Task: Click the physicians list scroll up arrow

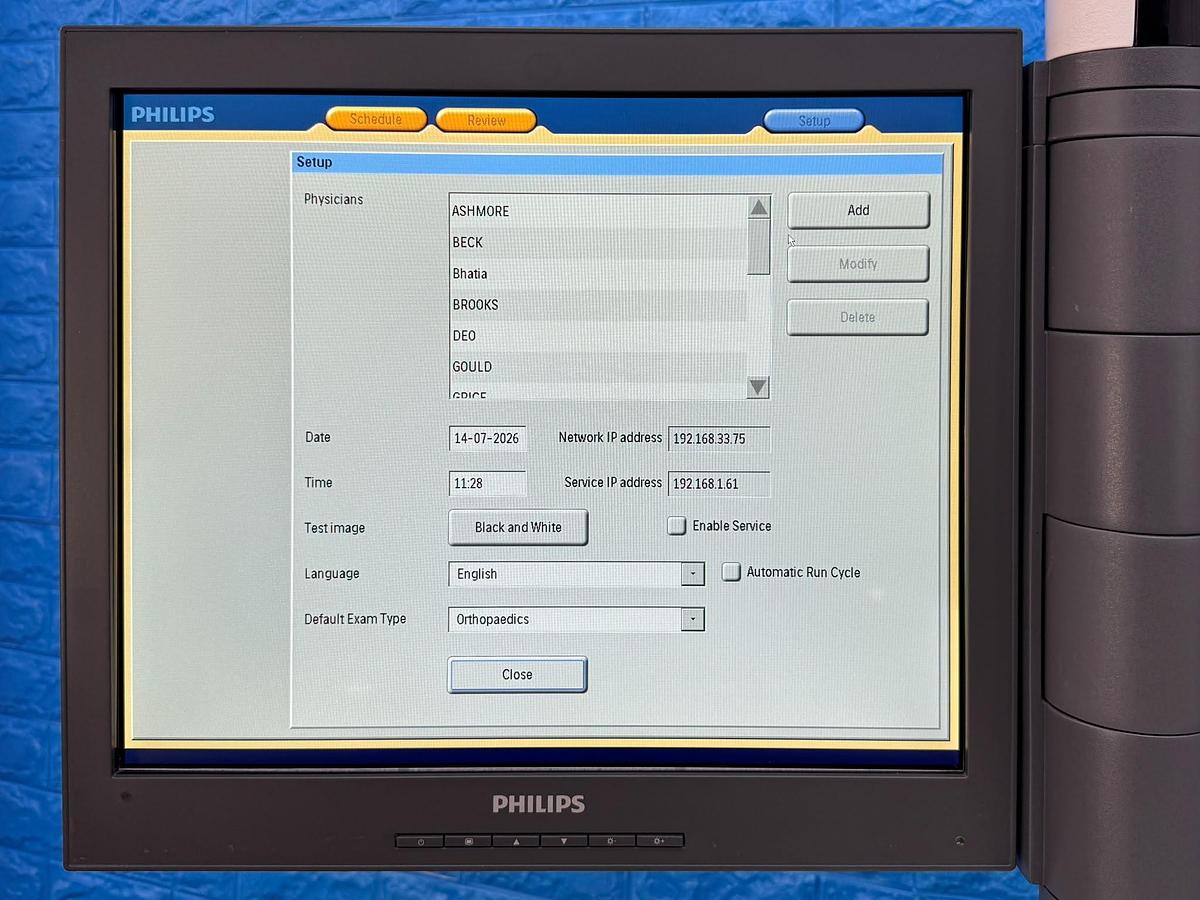Action: 759,207
